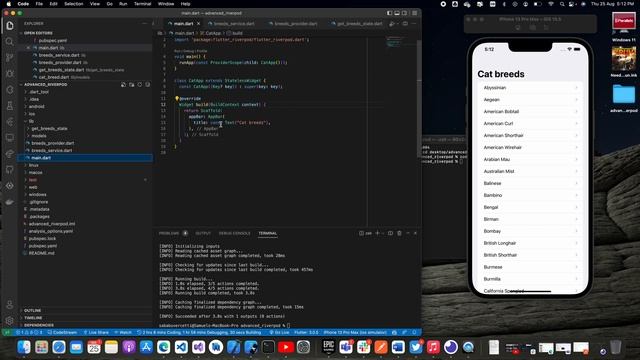Toggle the secondary sidebar layout button
The width and height of the screenshot is (640, 360).
click(x=404, y=13)
